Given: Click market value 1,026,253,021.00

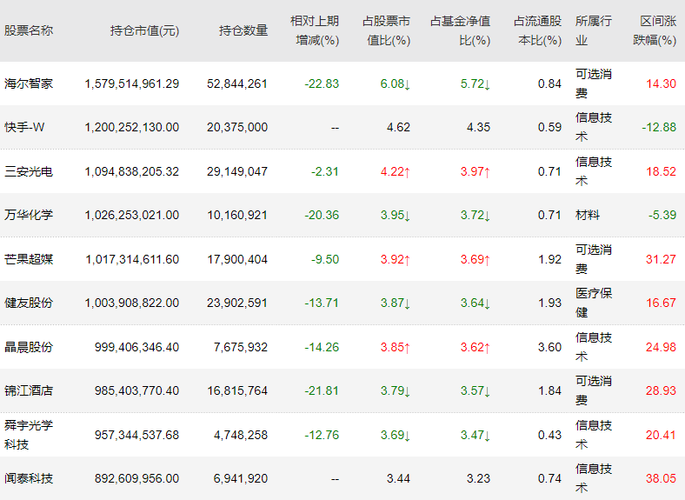Looking at the screenshot, I should click(132, 215).
